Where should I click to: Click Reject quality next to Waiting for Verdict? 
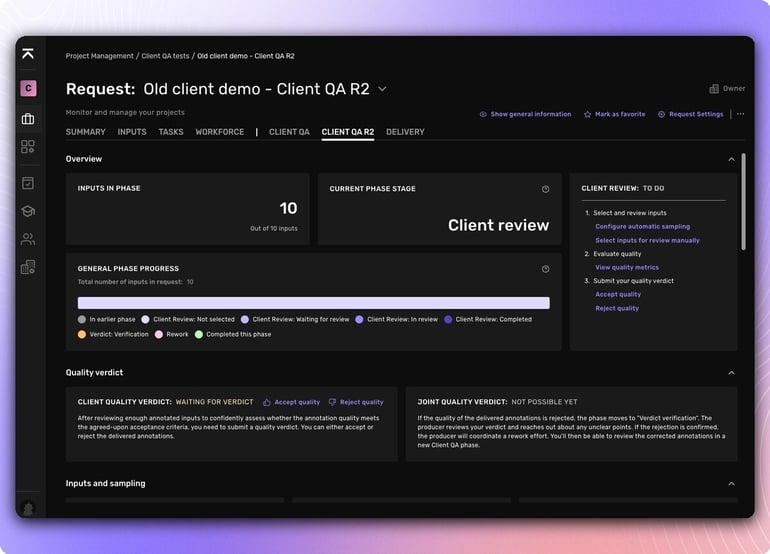(361, 402)
